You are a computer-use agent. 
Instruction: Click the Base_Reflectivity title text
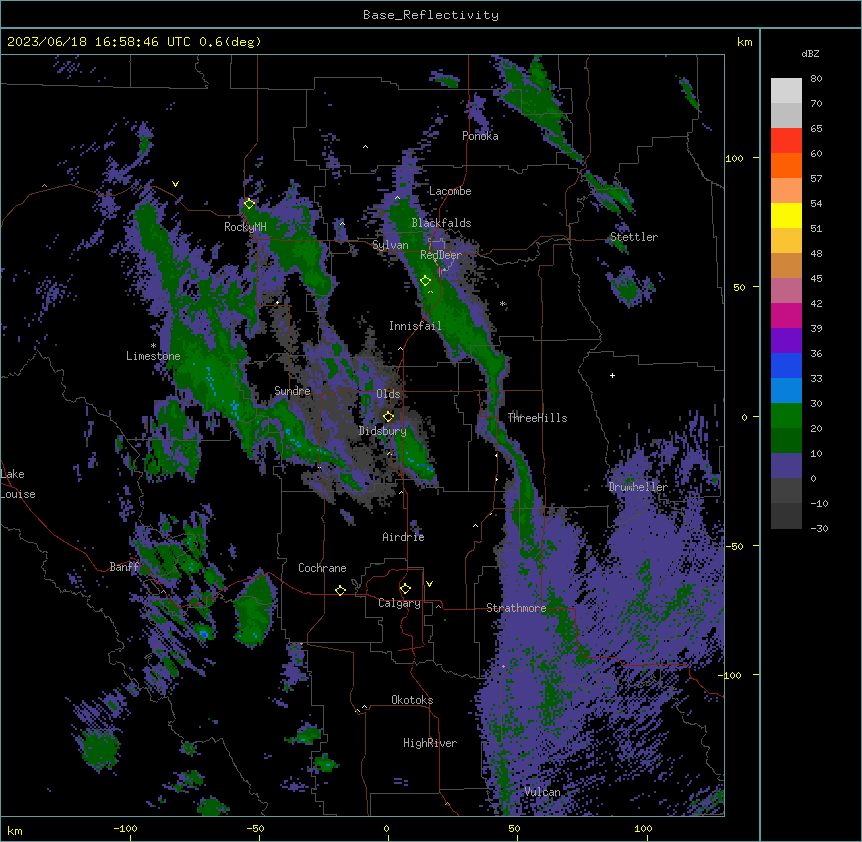[x=430, y=15]
